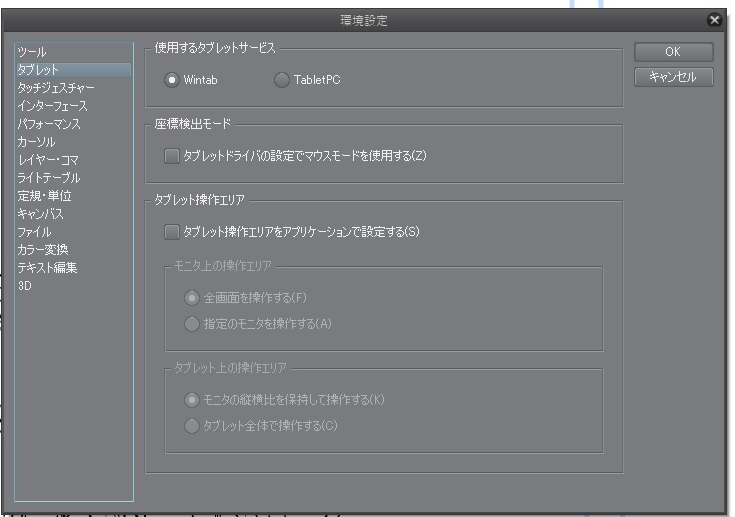Image resolution: width=735 pixels, height=517 pixels.
Task: Open the パフォーマンス category
Action: pyautogui.click(x=74, y=124)
